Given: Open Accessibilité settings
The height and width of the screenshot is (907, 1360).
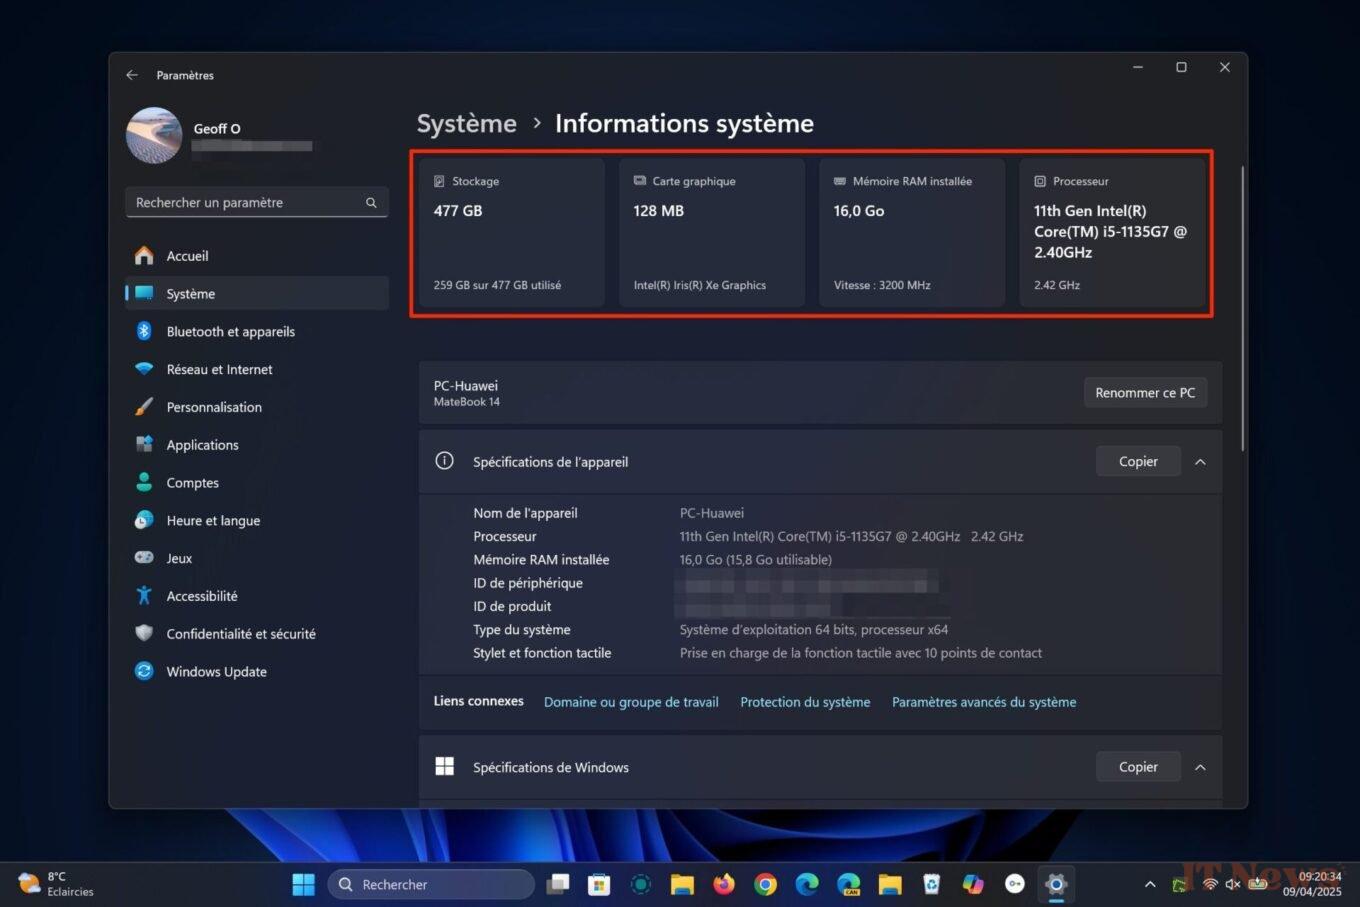Looking at the screenshot, I should pos(256,596).
